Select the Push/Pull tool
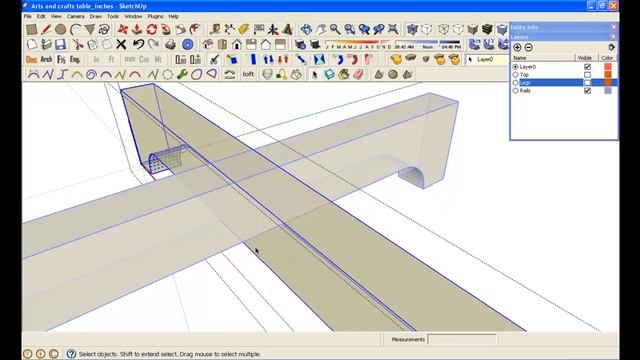This screenshot has width=640, height=360. tap(137, 29)
